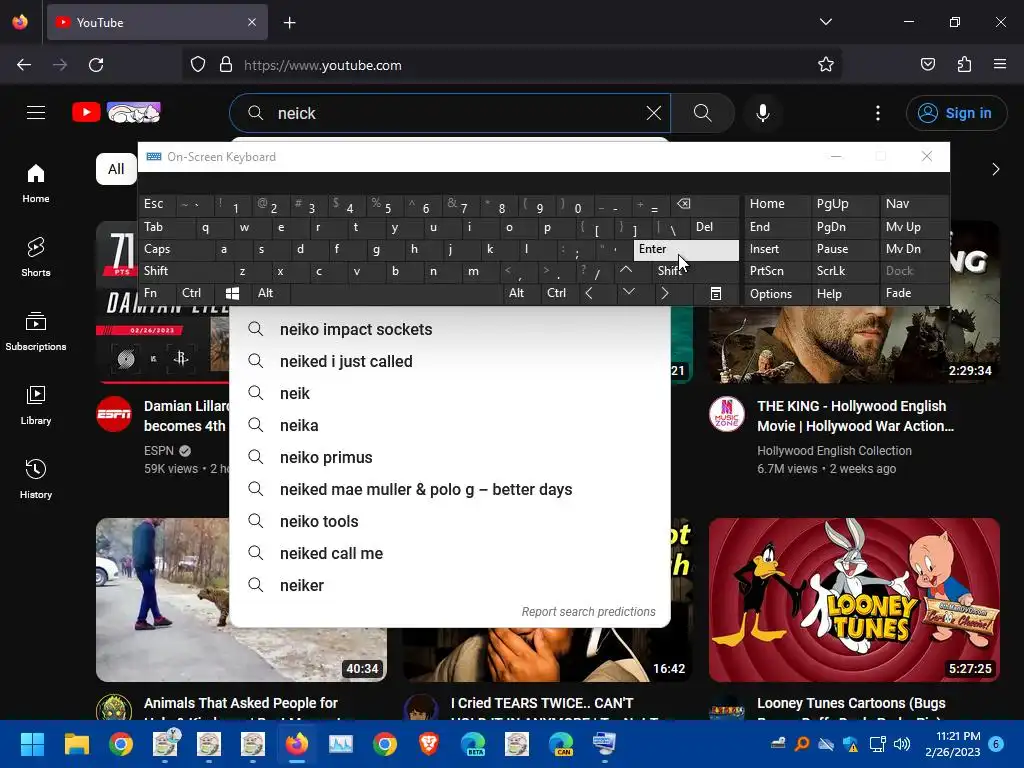The width and height of the screenshot is (1024, 768).
Task: Open Animals That Asked People thumbnail
Action: pos(241,600)
